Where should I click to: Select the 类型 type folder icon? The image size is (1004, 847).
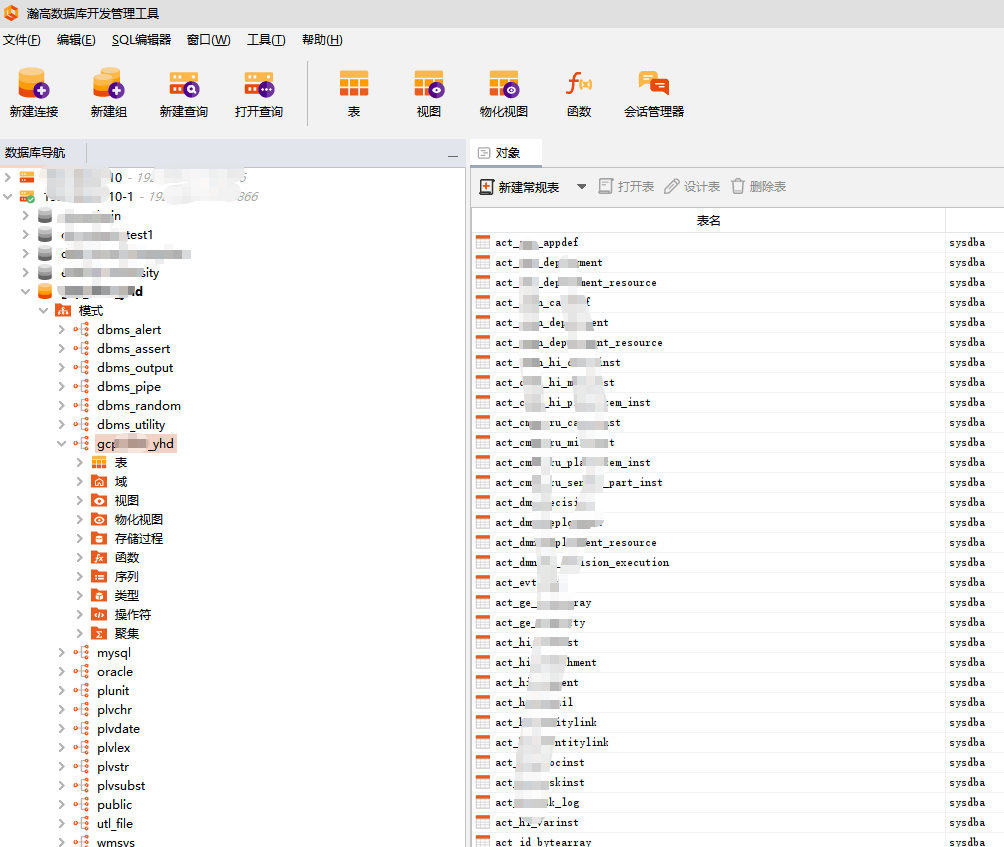pyautogui.click(x=99, y=595)
